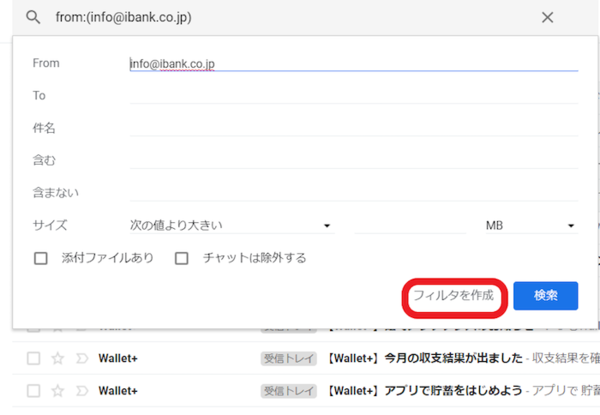This screenshot has height=415, width=600.
Task: Click the search query field from:(info@ibank.co.jp)
Action: point(123,17)
